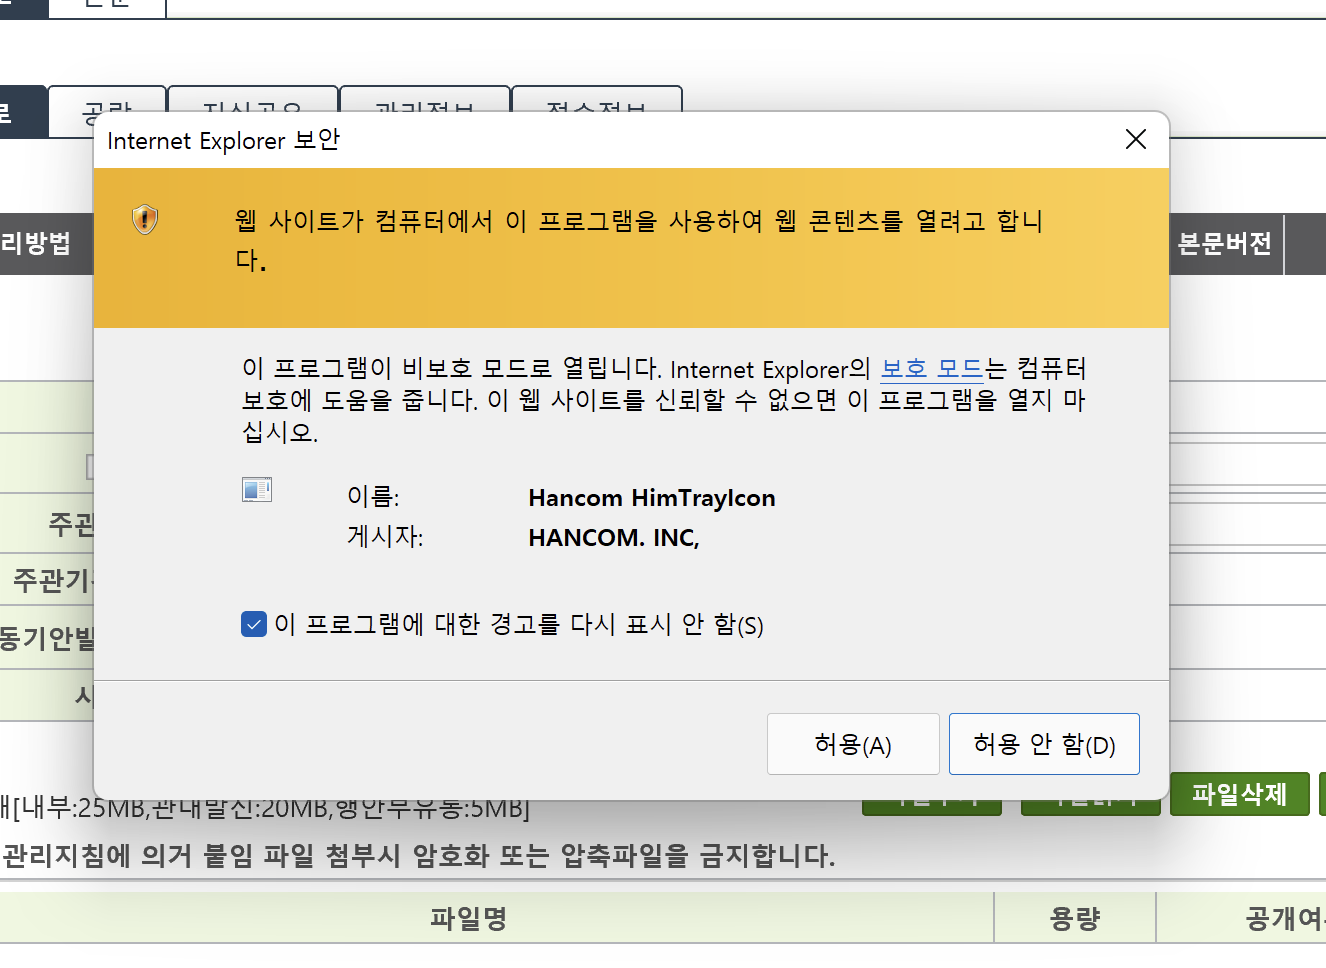Click the Hancom HimTrayIcon program icon
Viewport: 1326px width, 968px height.
[257, 489]
